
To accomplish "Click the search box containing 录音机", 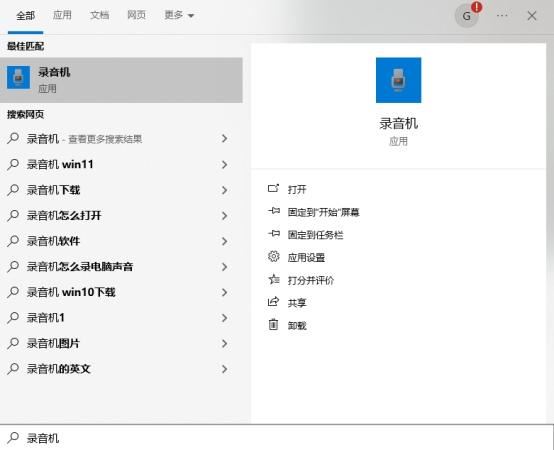I will [x=277, y=437].
